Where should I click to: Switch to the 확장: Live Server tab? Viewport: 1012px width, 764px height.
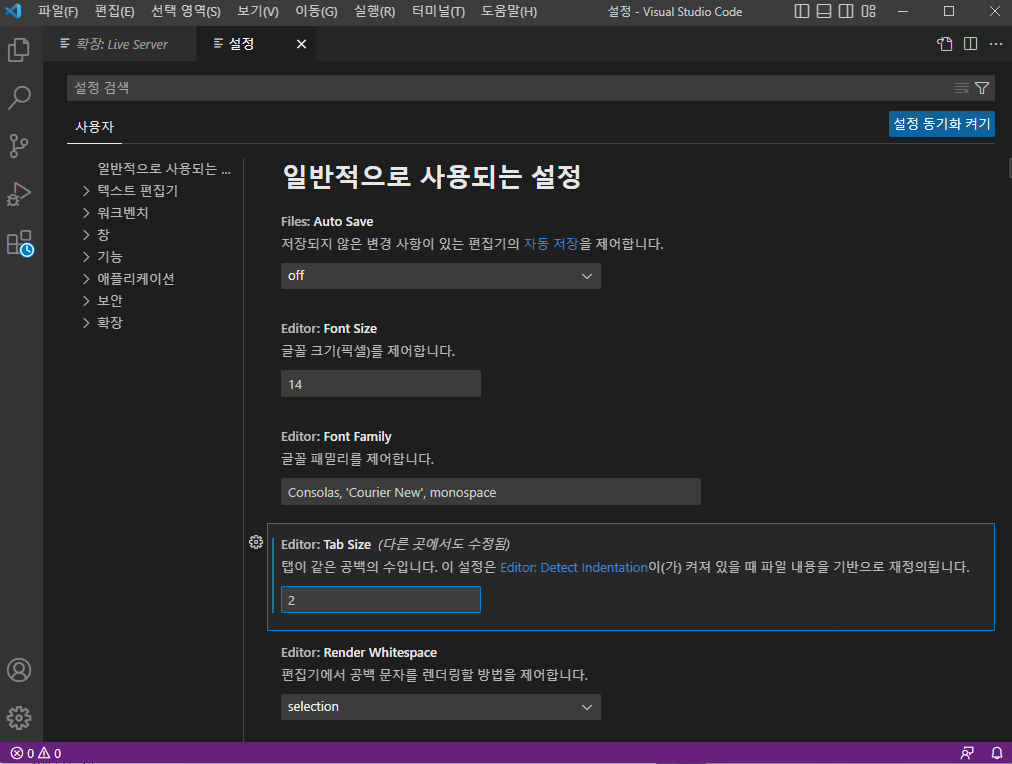click(120, 44)
